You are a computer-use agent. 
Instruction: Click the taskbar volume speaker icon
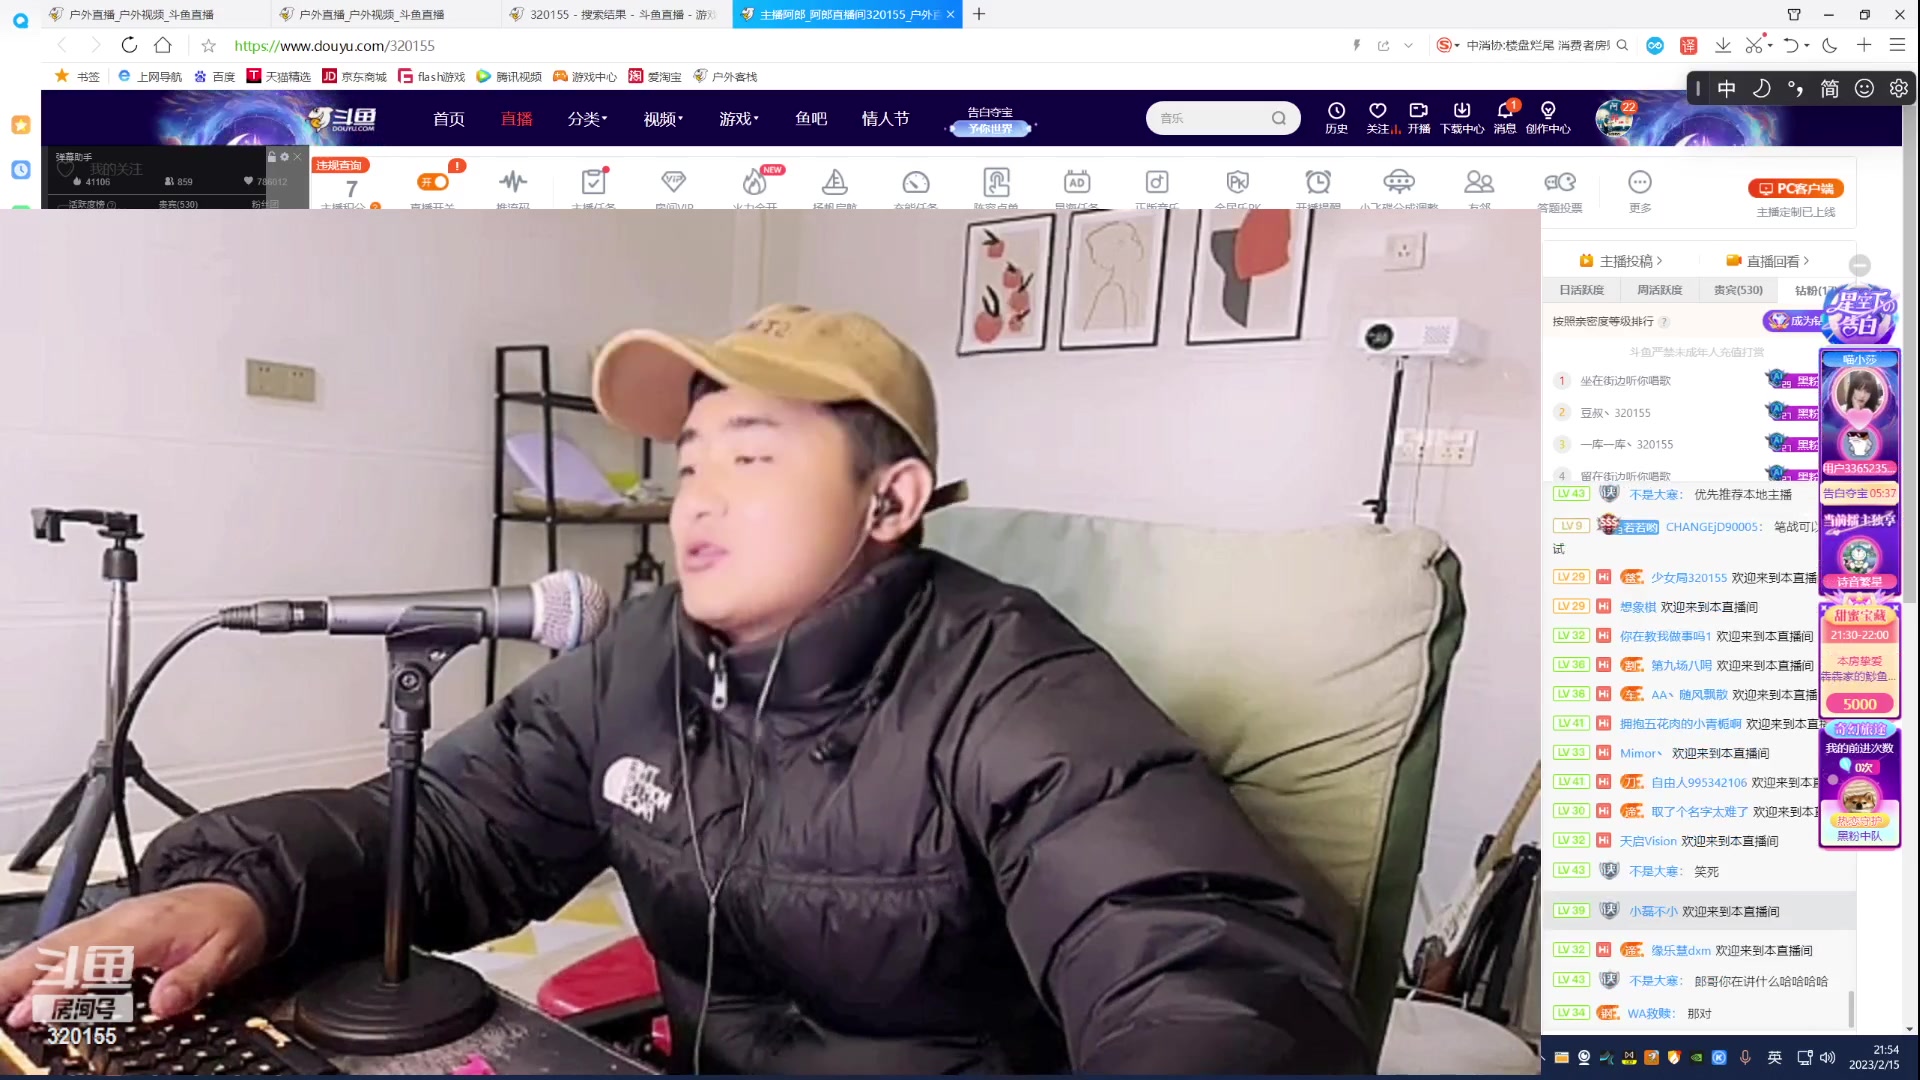point(1828,1057)
